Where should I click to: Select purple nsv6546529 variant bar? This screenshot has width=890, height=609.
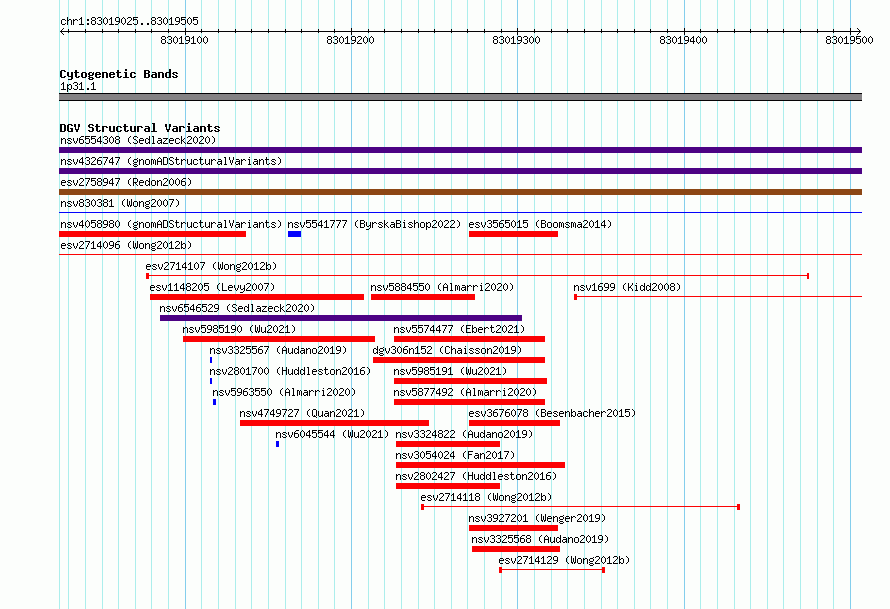(x=341, y=318)
